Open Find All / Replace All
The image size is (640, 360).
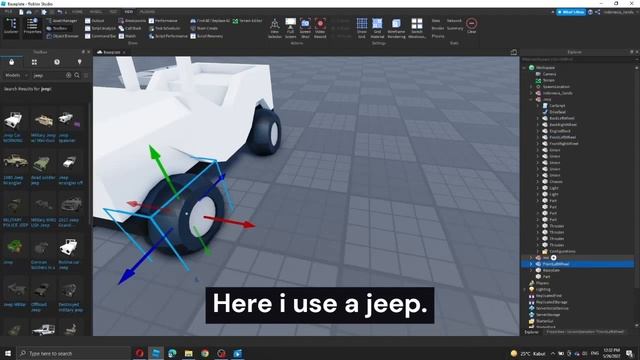[210, 20]
